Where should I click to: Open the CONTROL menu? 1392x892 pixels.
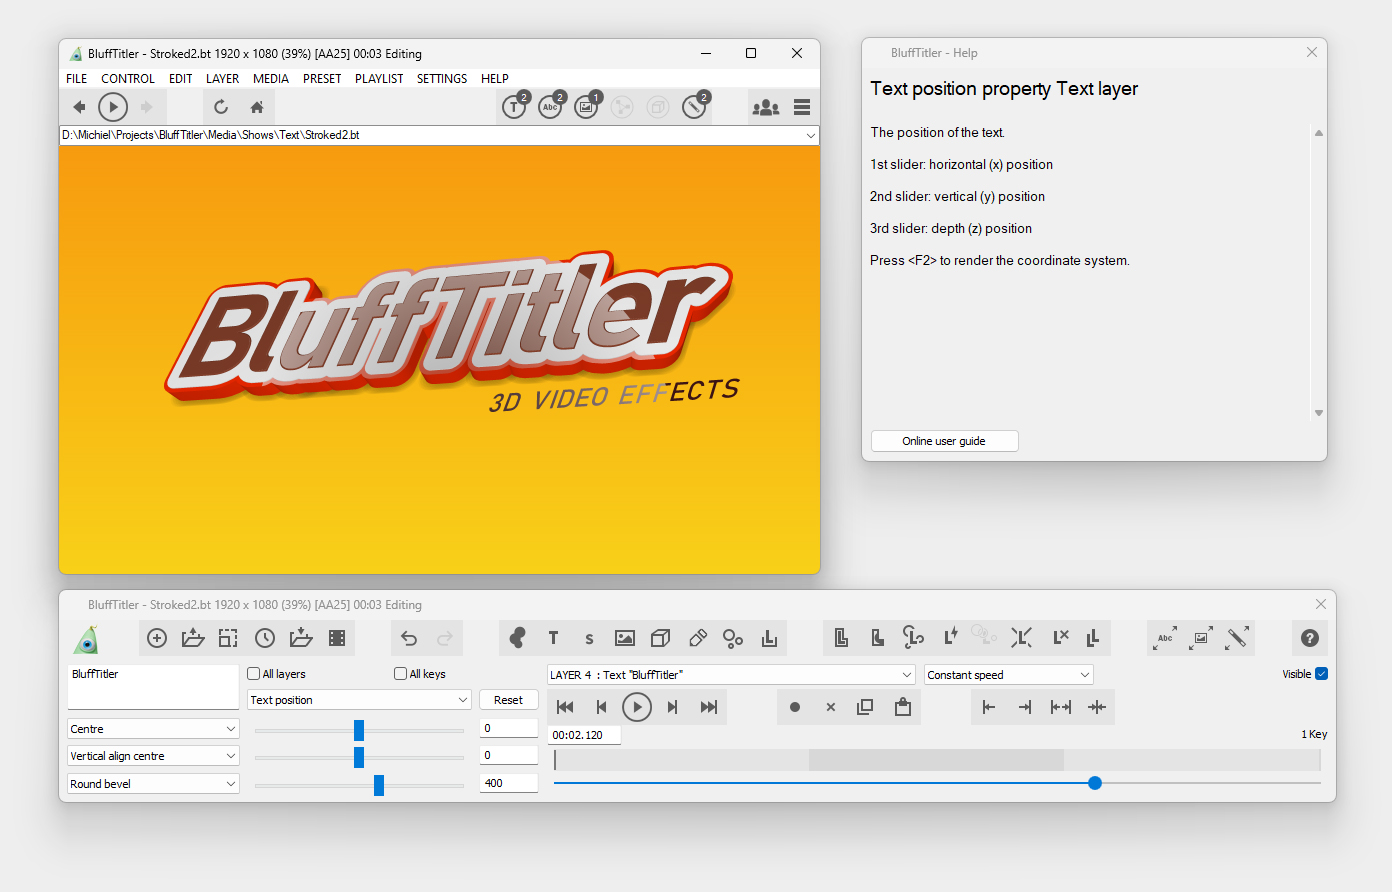[128, 79]
